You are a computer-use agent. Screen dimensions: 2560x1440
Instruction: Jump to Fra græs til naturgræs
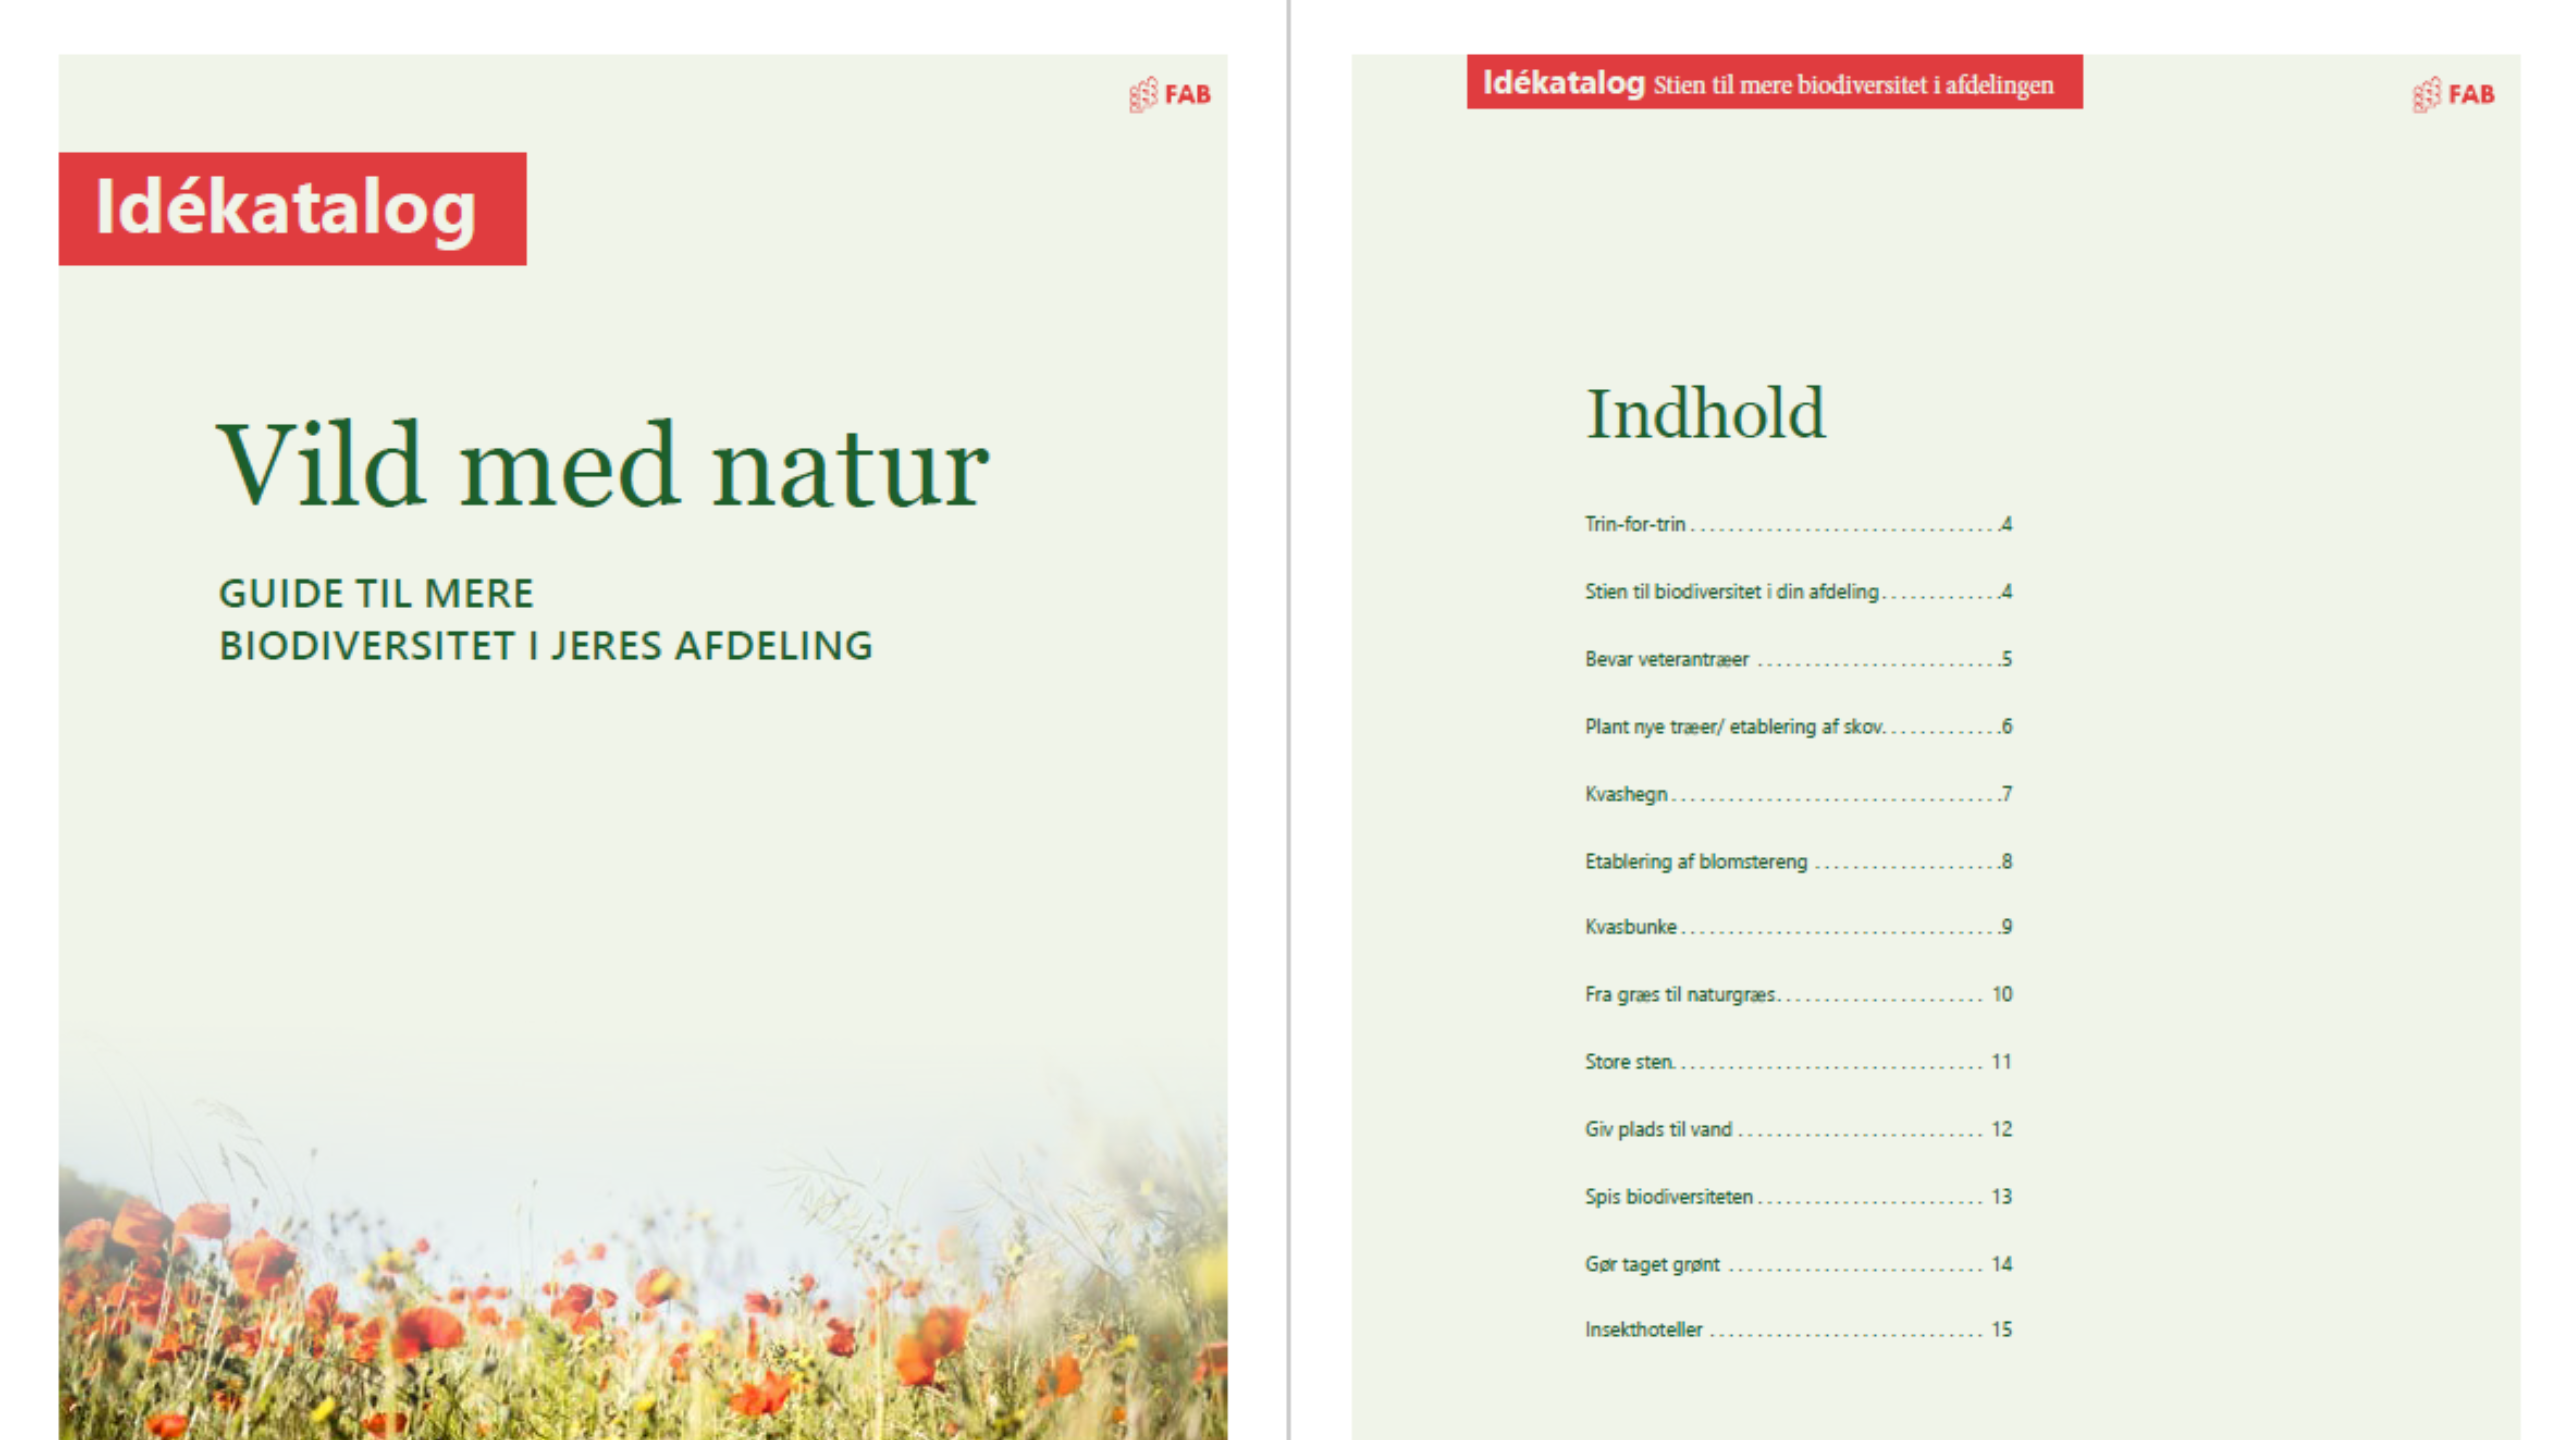click(x=1679, y=995)
